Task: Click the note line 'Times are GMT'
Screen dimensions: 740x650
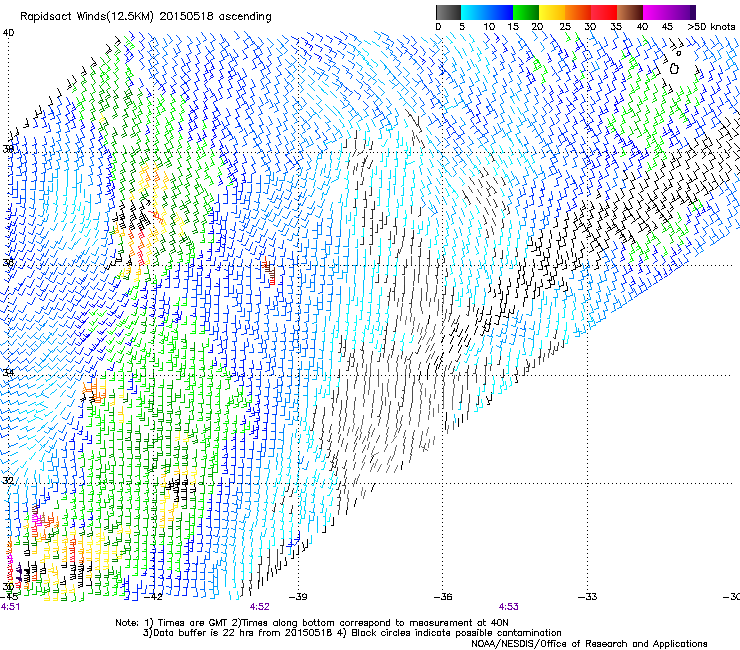Action: coord(194,623)
